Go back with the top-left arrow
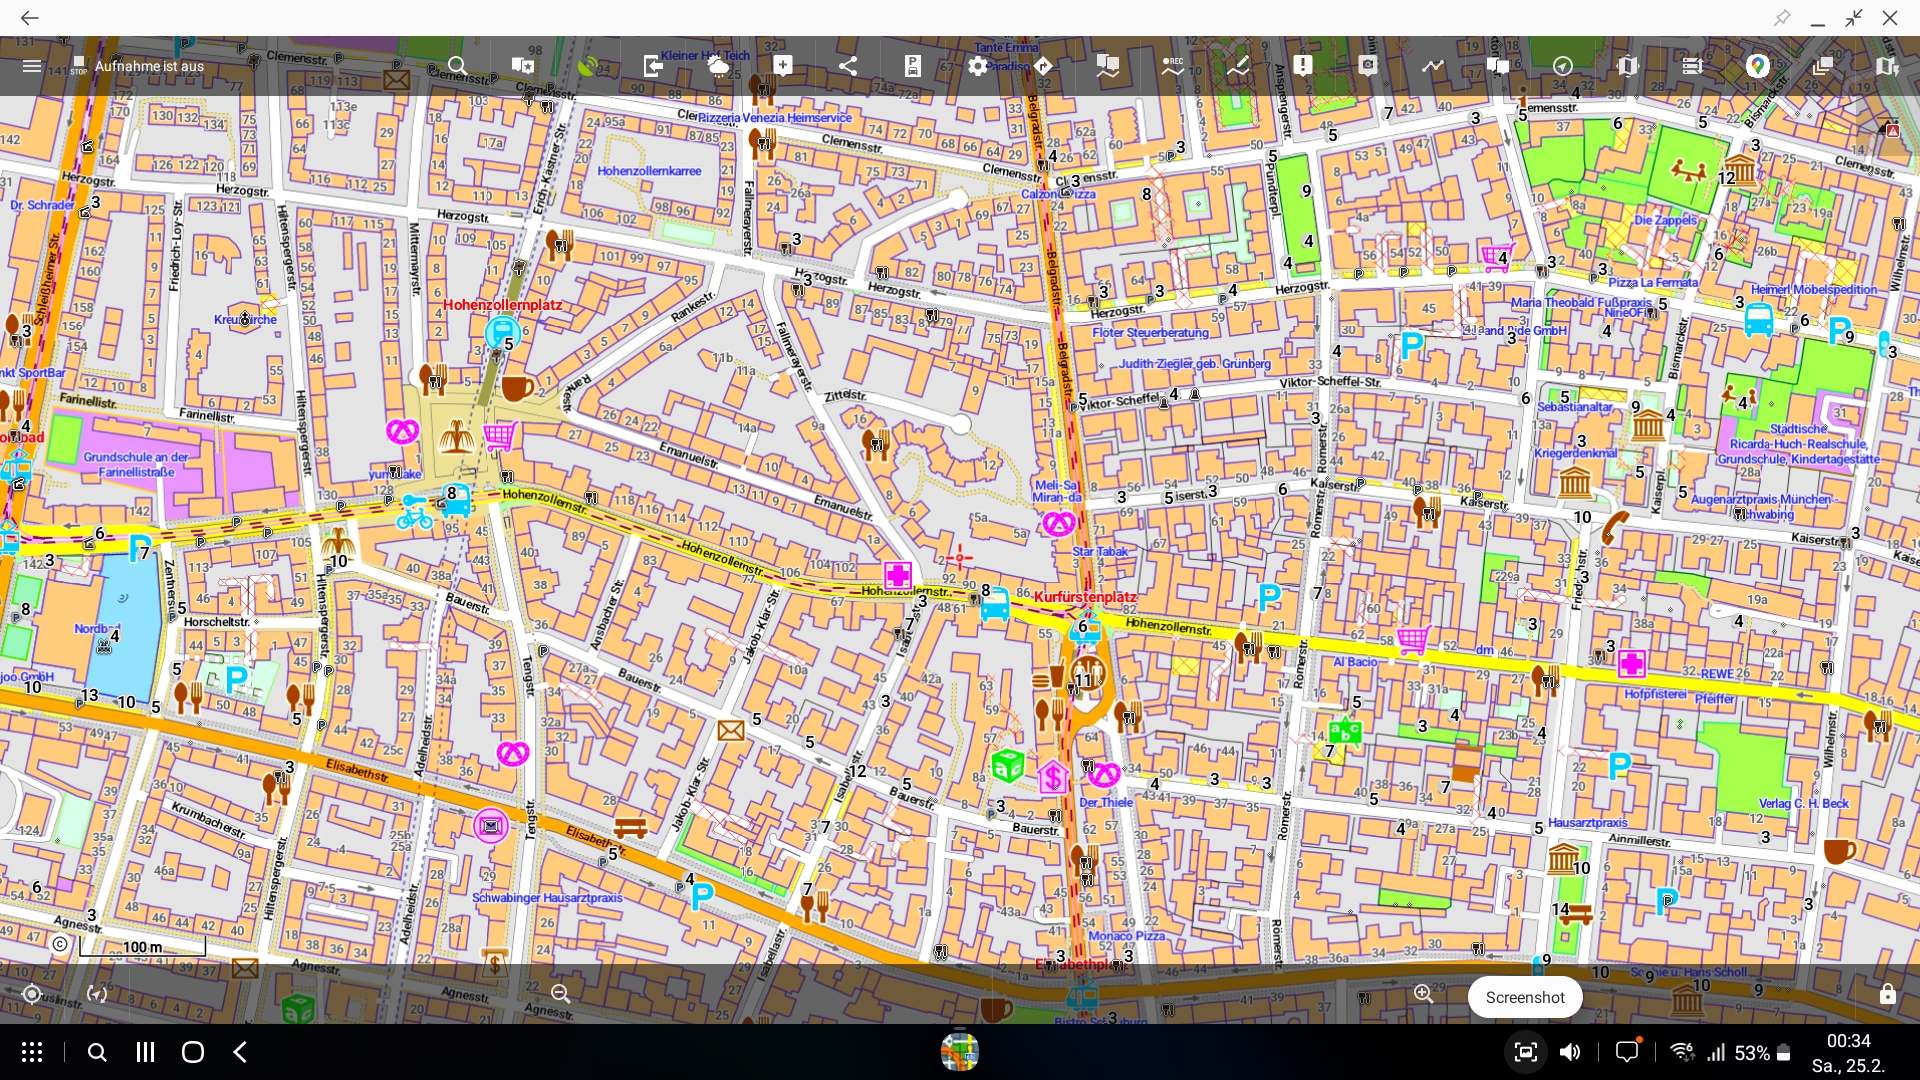 [x=30, y=18]
